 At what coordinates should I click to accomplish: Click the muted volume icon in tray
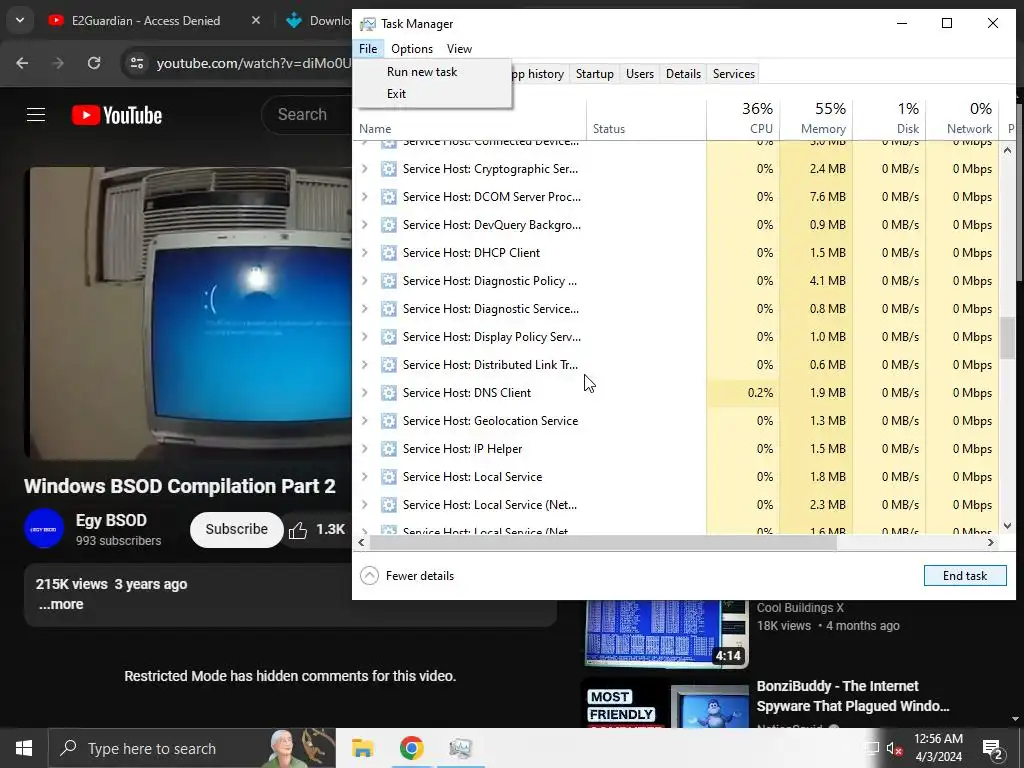[894, 748]
